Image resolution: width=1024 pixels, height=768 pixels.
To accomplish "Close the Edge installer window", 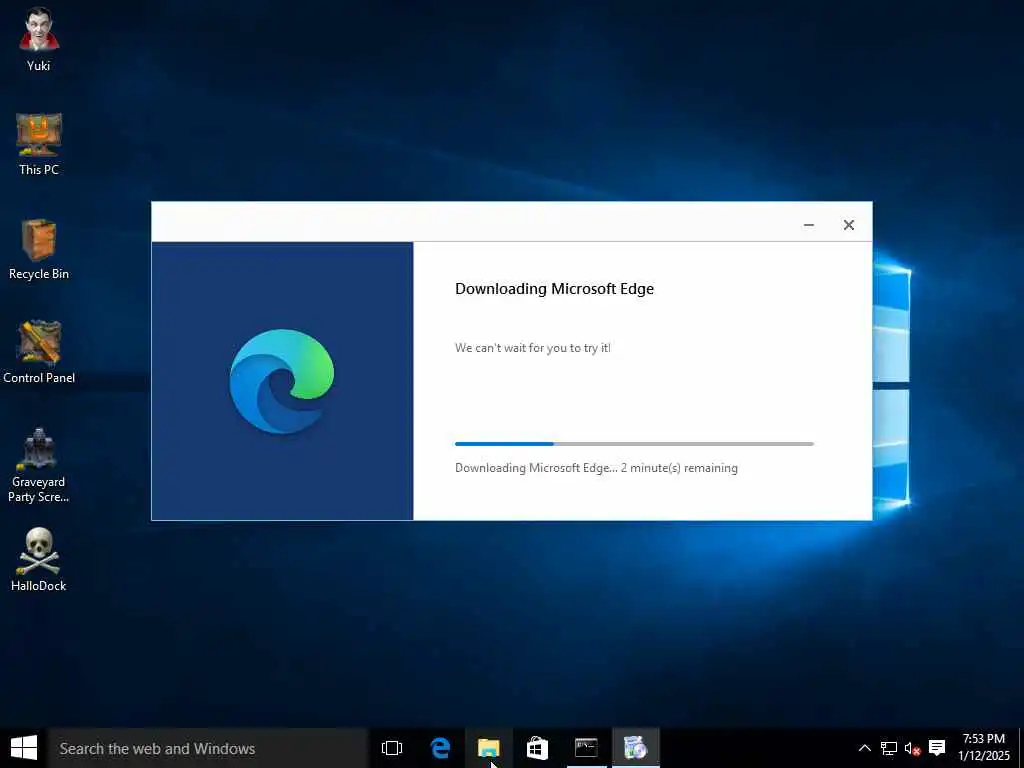I will [x=848, y=225].
